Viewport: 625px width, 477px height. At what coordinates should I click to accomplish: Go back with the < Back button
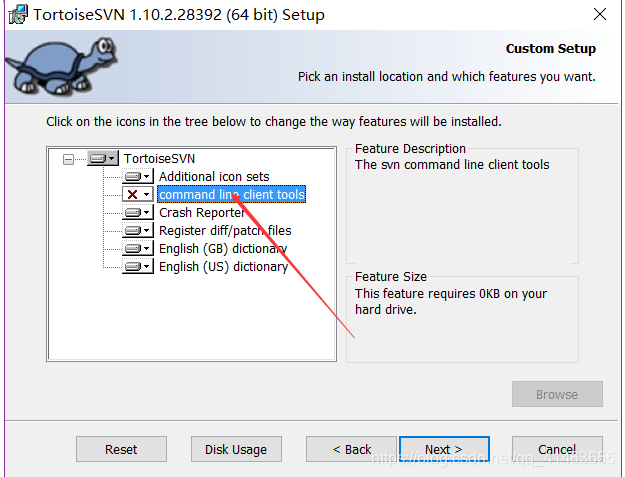coord(352,449)
